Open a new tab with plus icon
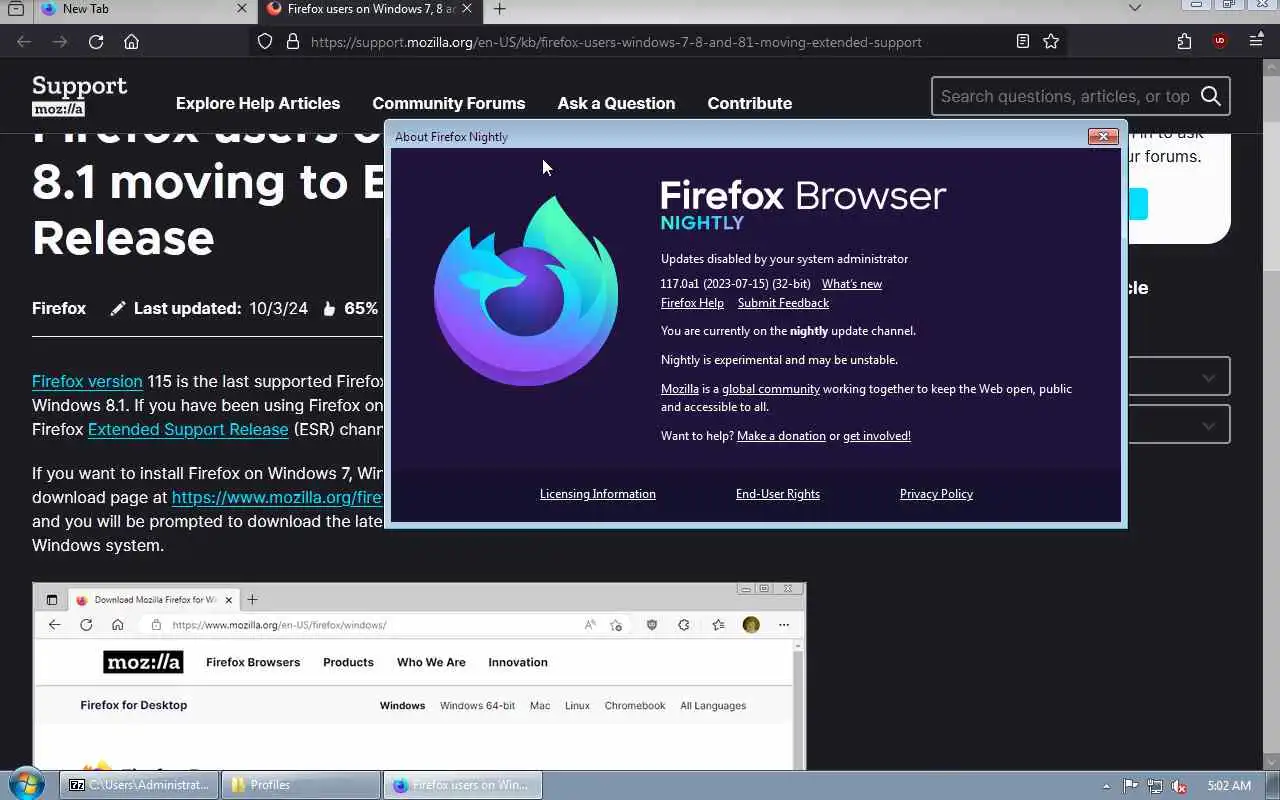Screen dimensions: 1280x800 pos(500,9)
